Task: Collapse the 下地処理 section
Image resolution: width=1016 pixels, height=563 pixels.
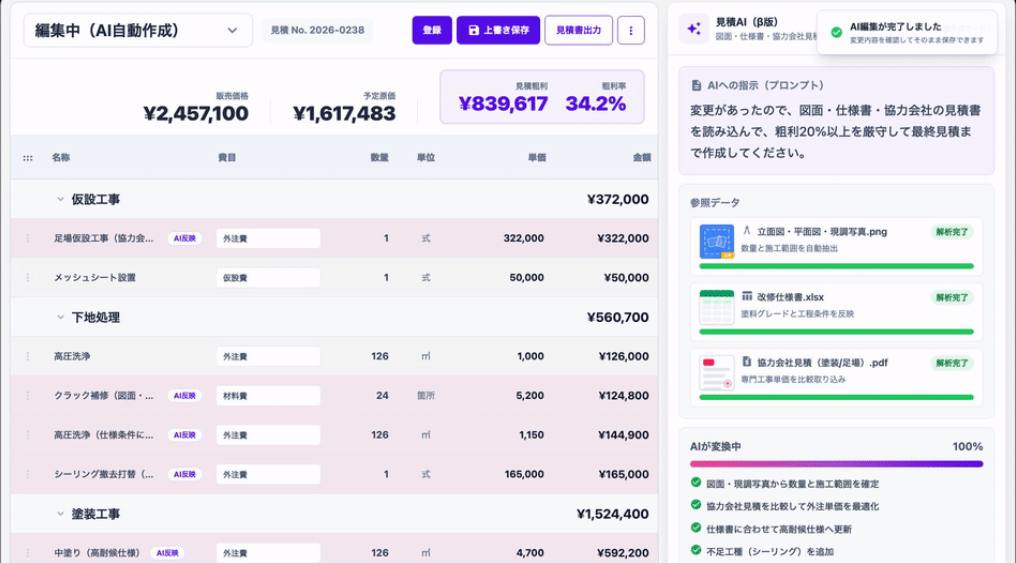Action: [60, 317]
